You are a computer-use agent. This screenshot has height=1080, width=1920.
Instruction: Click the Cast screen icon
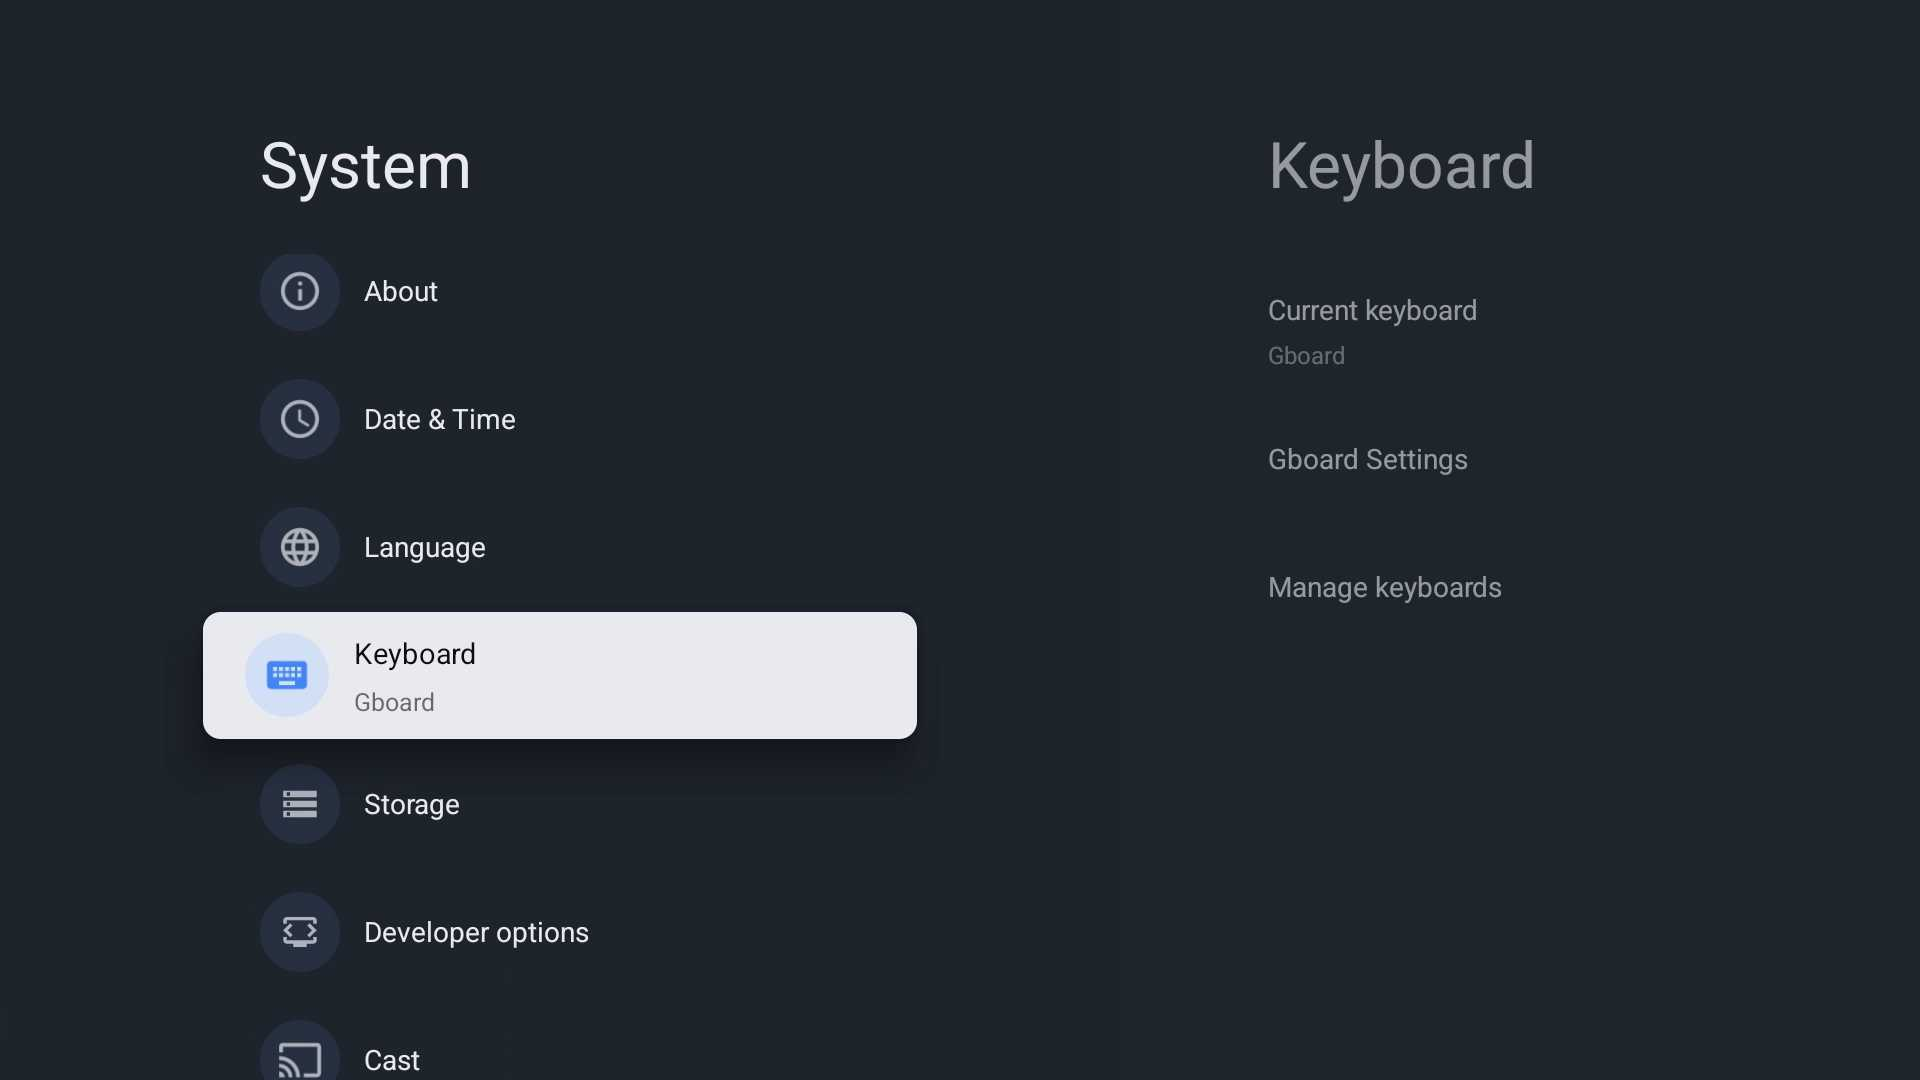coord(300,1055)
